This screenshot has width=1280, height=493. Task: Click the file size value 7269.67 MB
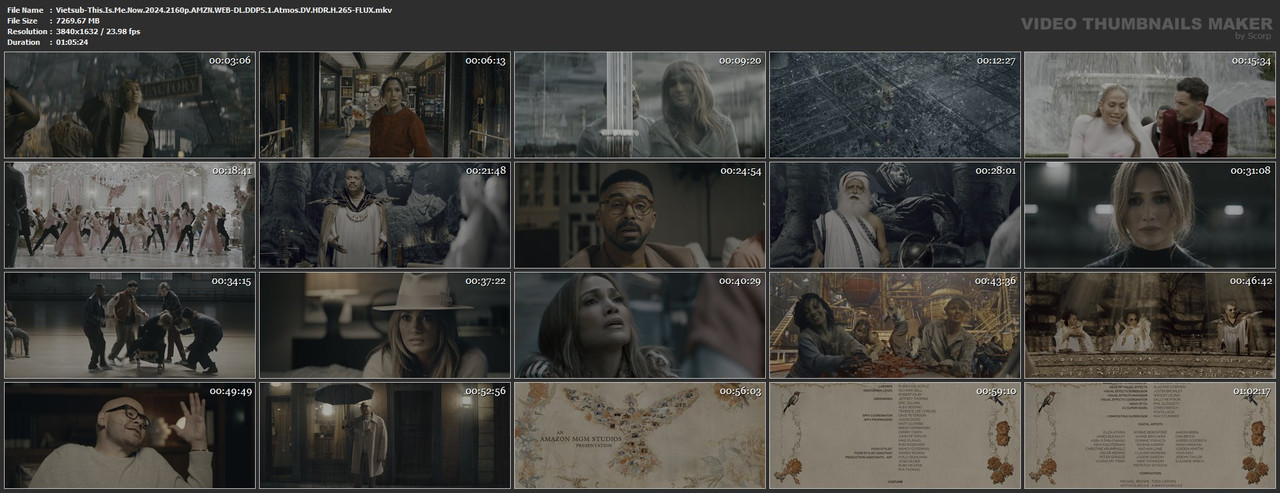point(85,20)
